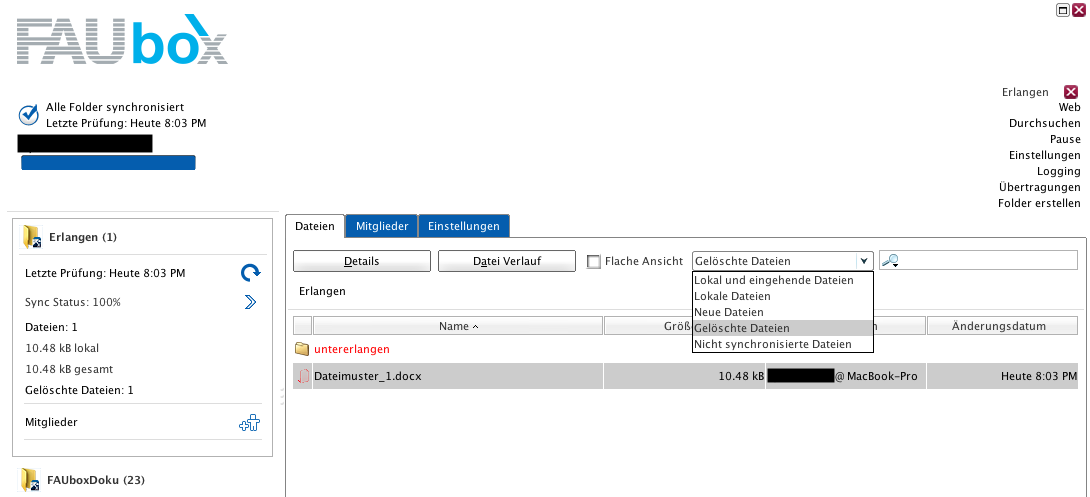Open the file filter dropdown arrow
The width and height of the screenshot is (1090, 497).
tap(863, 261)
